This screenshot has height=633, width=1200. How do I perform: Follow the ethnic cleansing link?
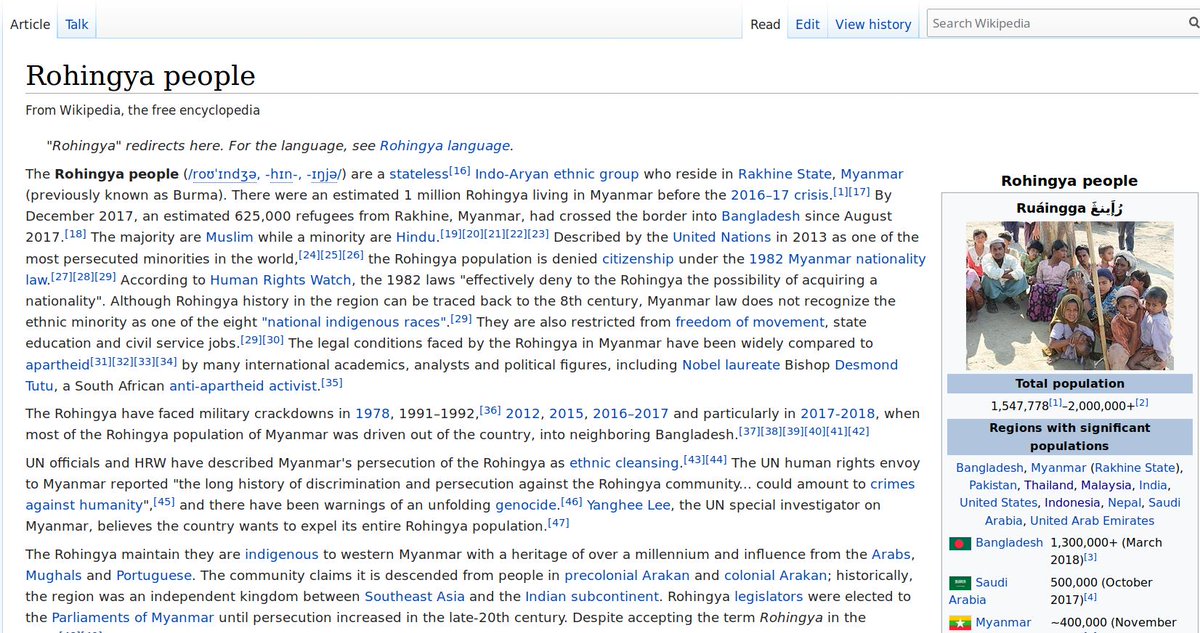tap(624, 463)
